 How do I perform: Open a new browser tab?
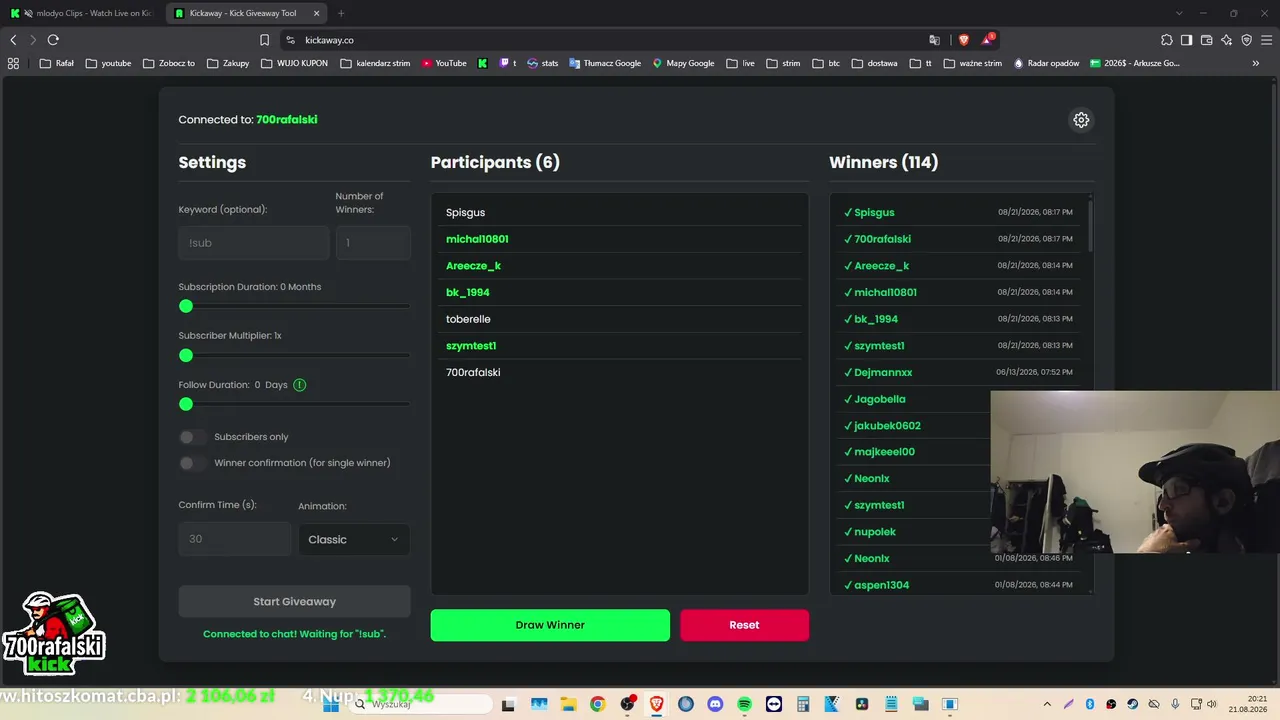(341, 14)
